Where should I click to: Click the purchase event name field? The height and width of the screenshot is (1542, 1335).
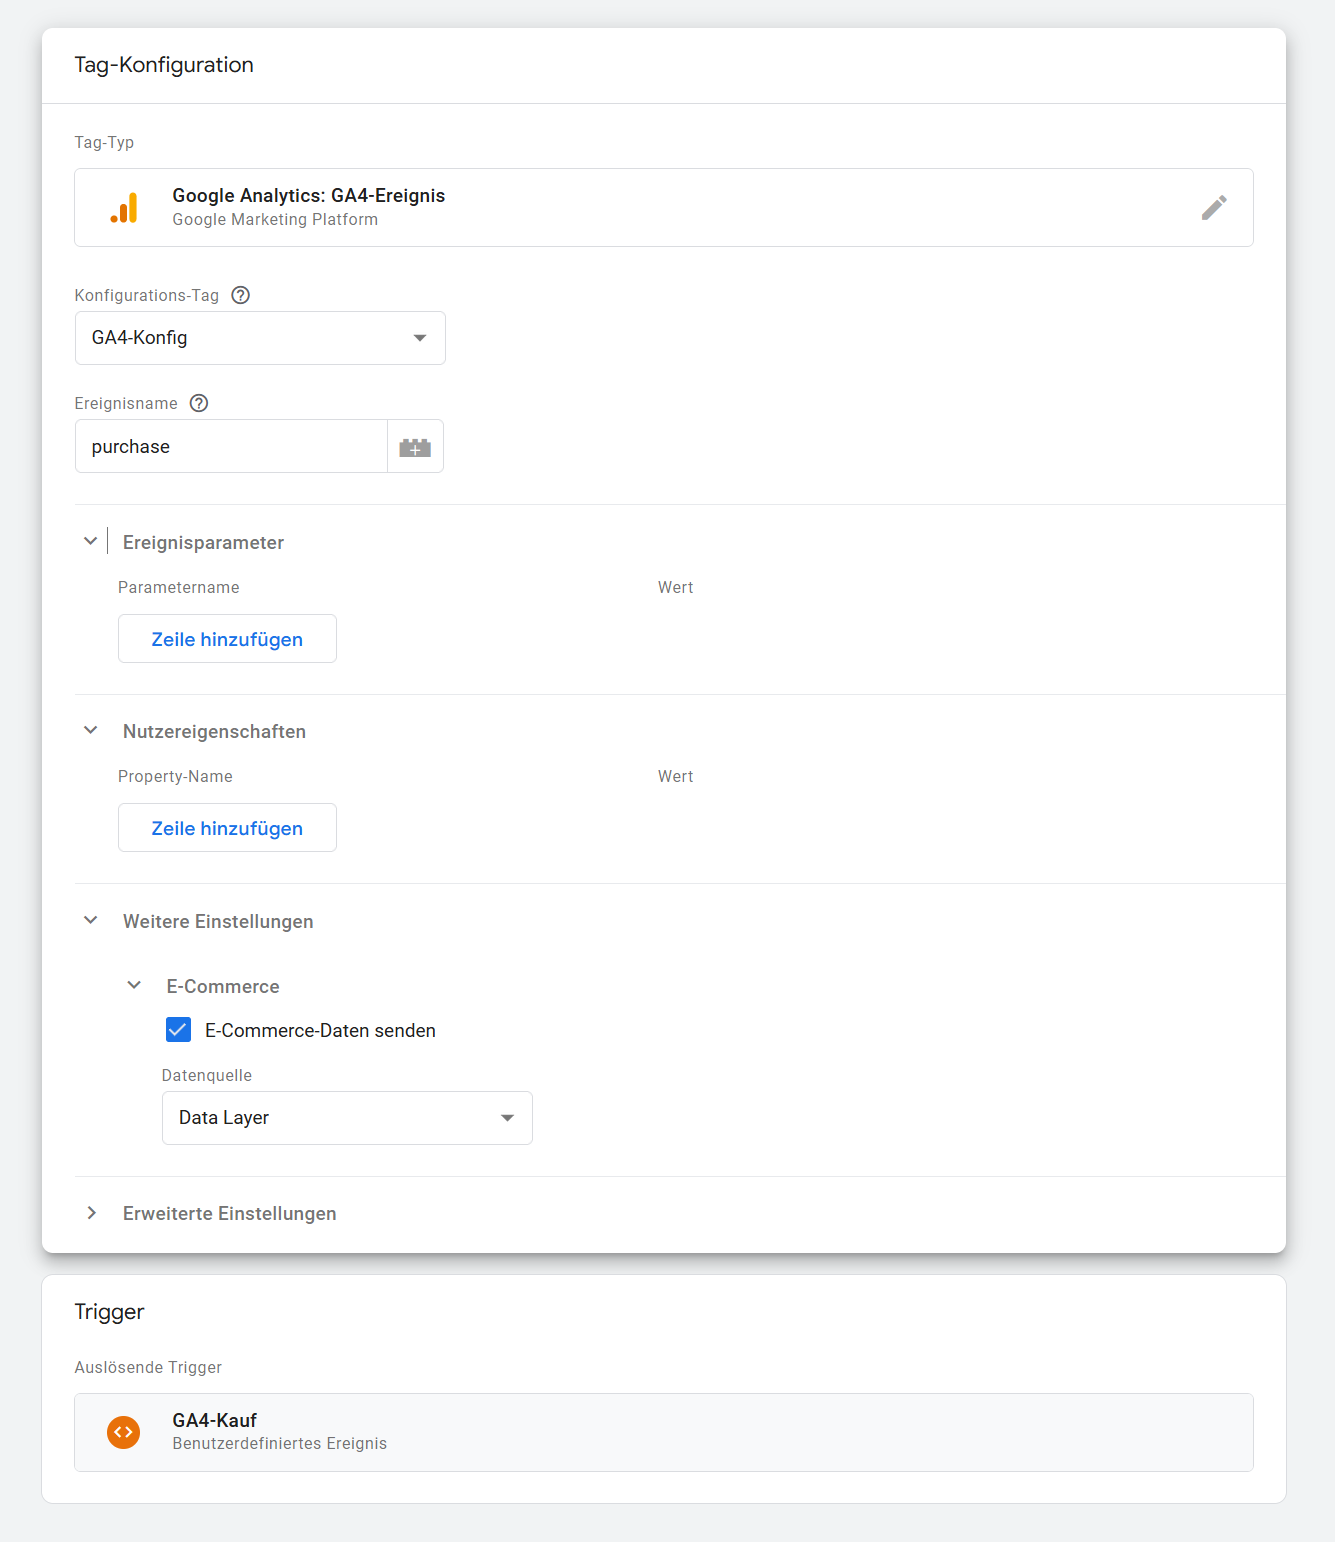pyautogui.click(x=231, y=447)
